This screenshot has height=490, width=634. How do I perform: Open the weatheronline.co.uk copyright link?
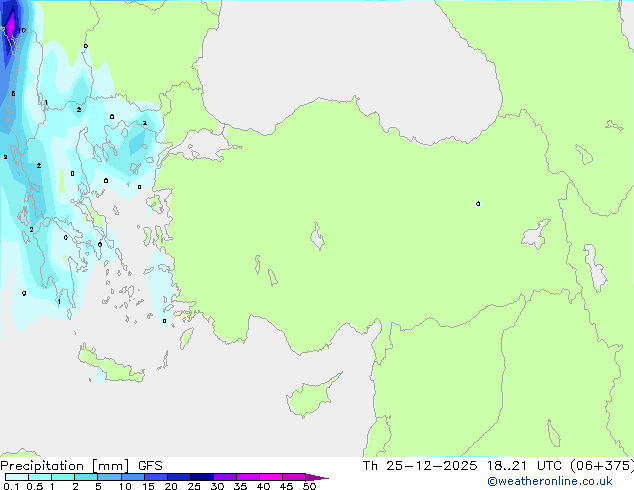pyautogui.click(x=549, y=482)
